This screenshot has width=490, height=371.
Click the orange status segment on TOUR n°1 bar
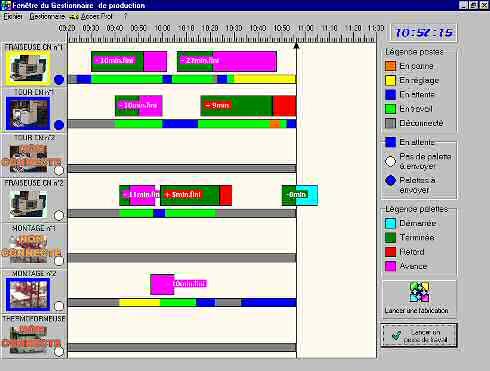point(275,124)
